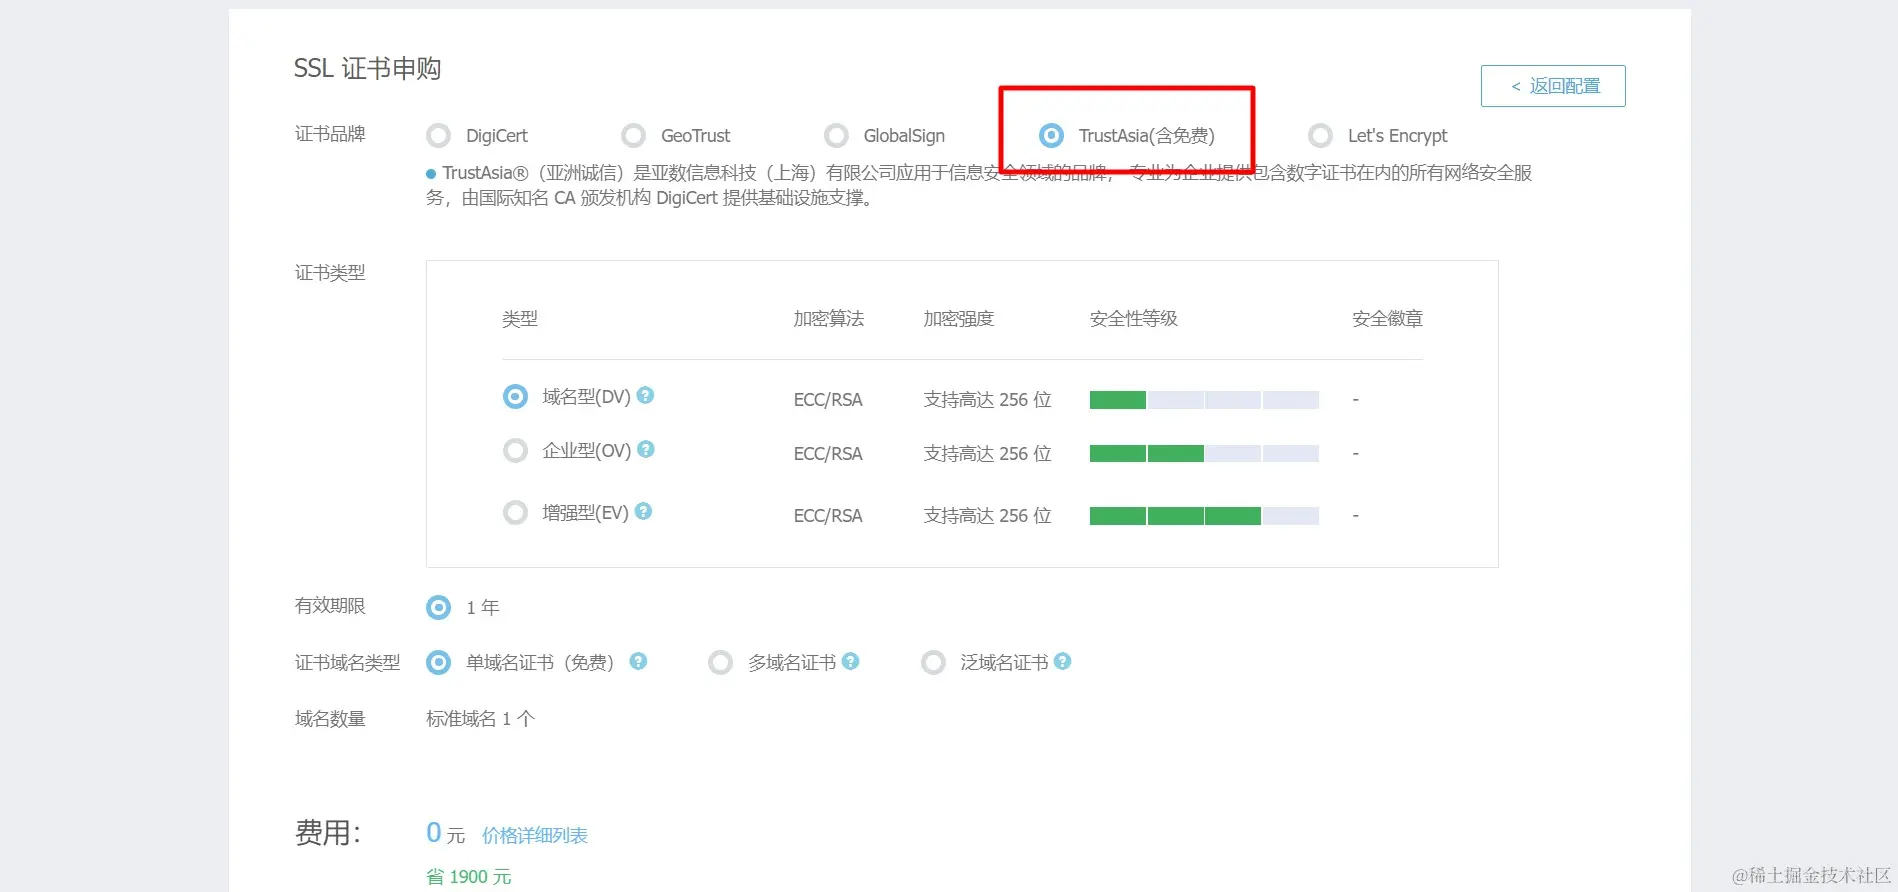
Task: Open help icon beside 域名型(DV)
Action: click(646, 395)
